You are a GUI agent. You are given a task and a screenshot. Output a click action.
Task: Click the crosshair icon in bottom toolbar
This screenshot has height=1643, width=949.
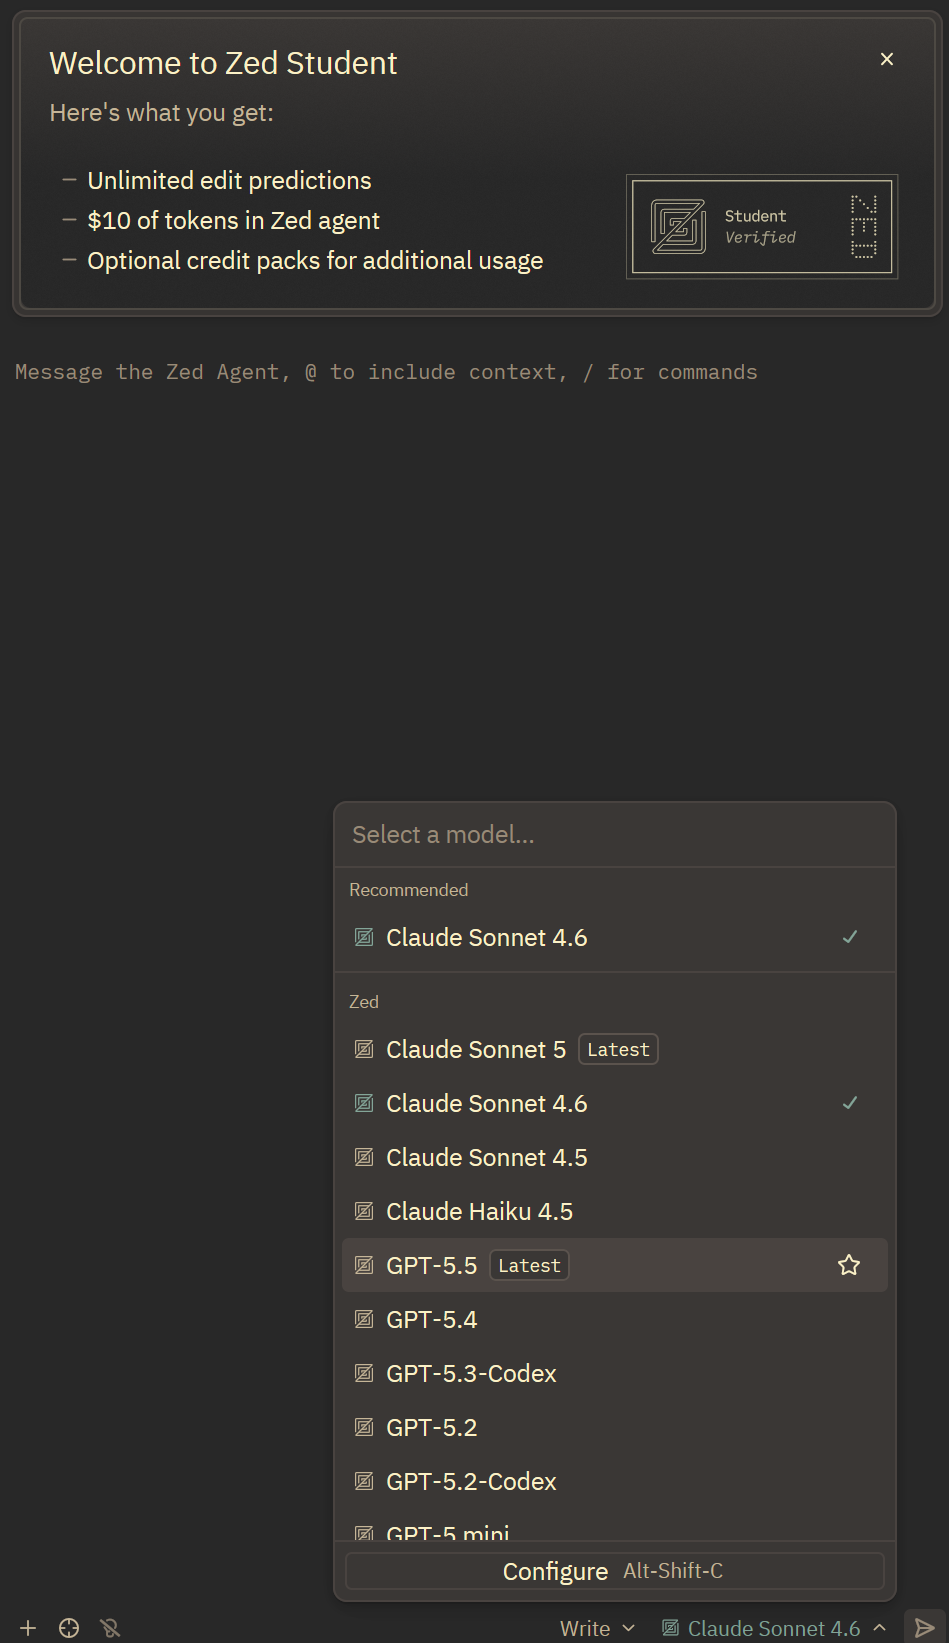(69, 1628)
